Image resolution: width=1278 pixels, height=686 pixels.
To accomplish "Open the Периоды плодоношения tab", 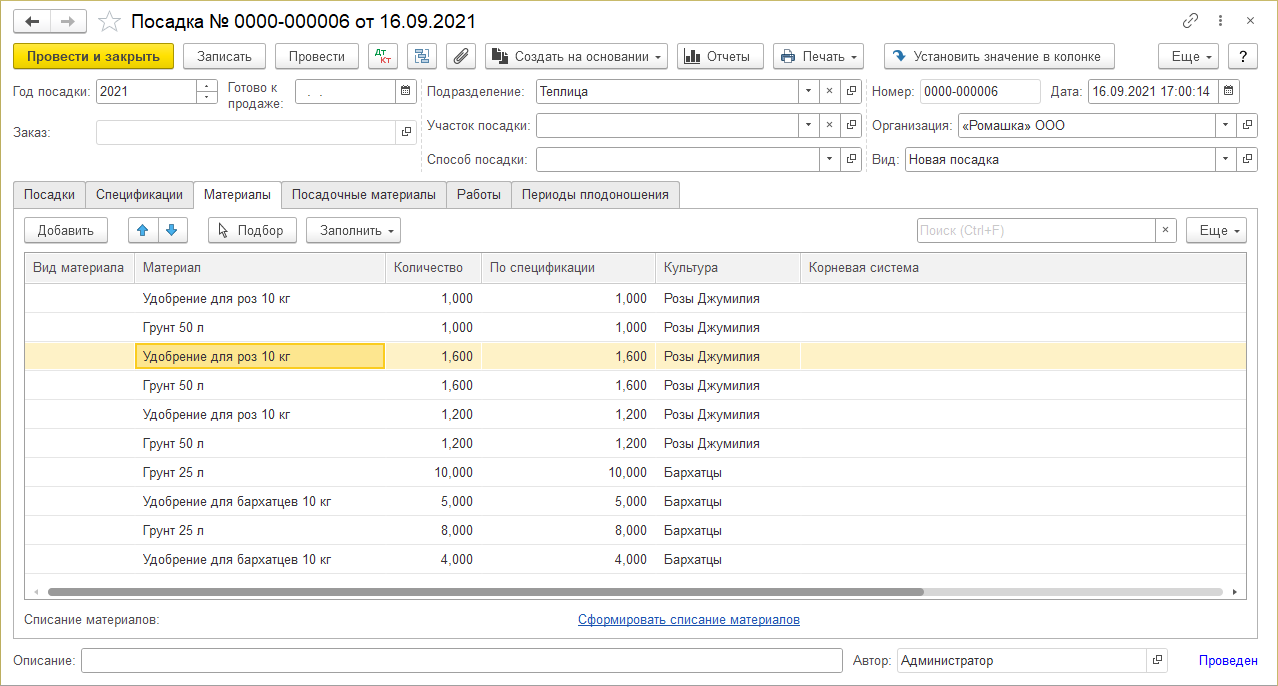I will (595, 195).
